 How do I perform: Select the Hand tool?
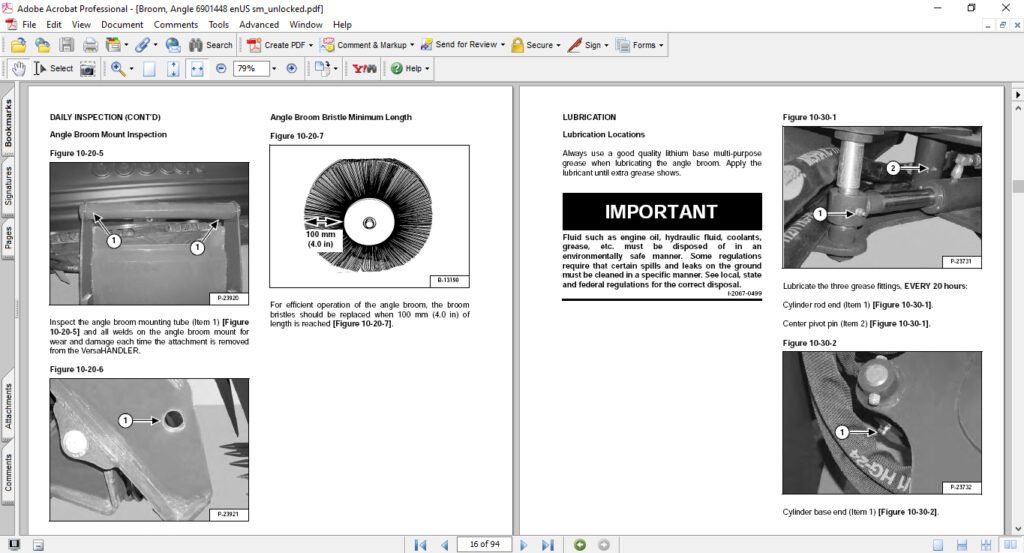[19, 69]
